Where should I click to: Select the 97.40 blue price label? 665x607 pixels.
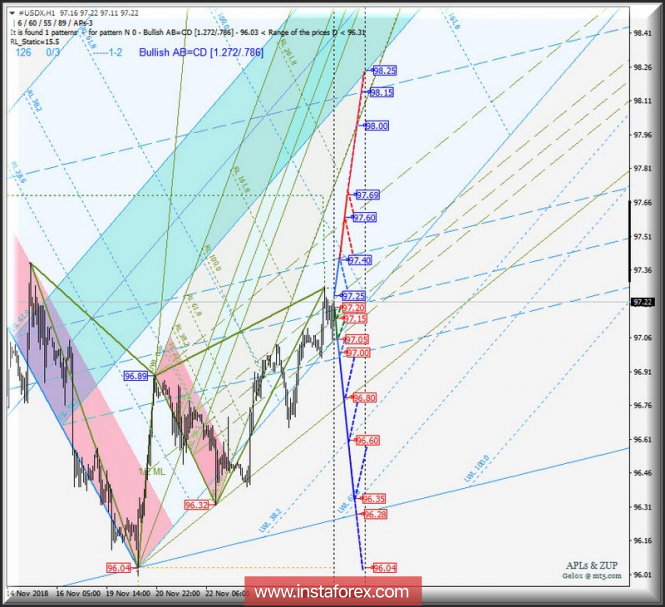pos(360,260)
